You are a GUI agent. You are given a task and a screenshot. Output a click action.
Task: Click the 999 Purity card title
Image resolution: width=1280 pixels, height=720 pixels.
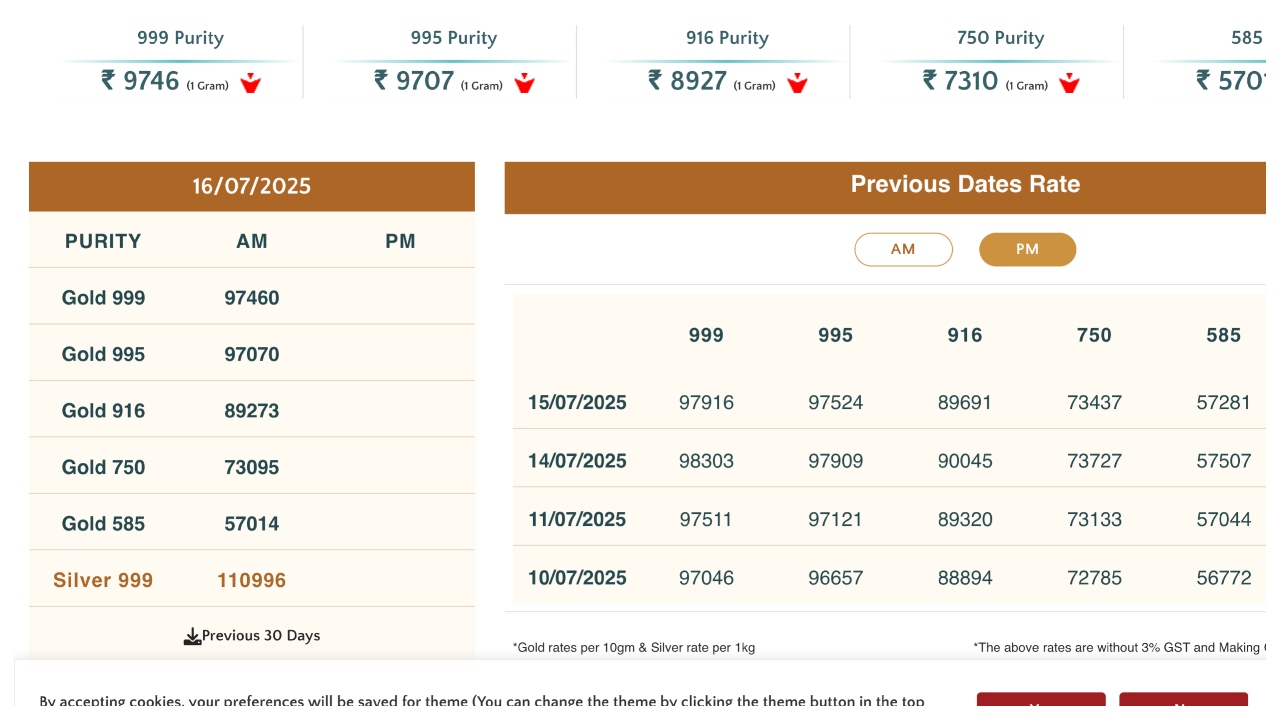(x=180, y=38)
